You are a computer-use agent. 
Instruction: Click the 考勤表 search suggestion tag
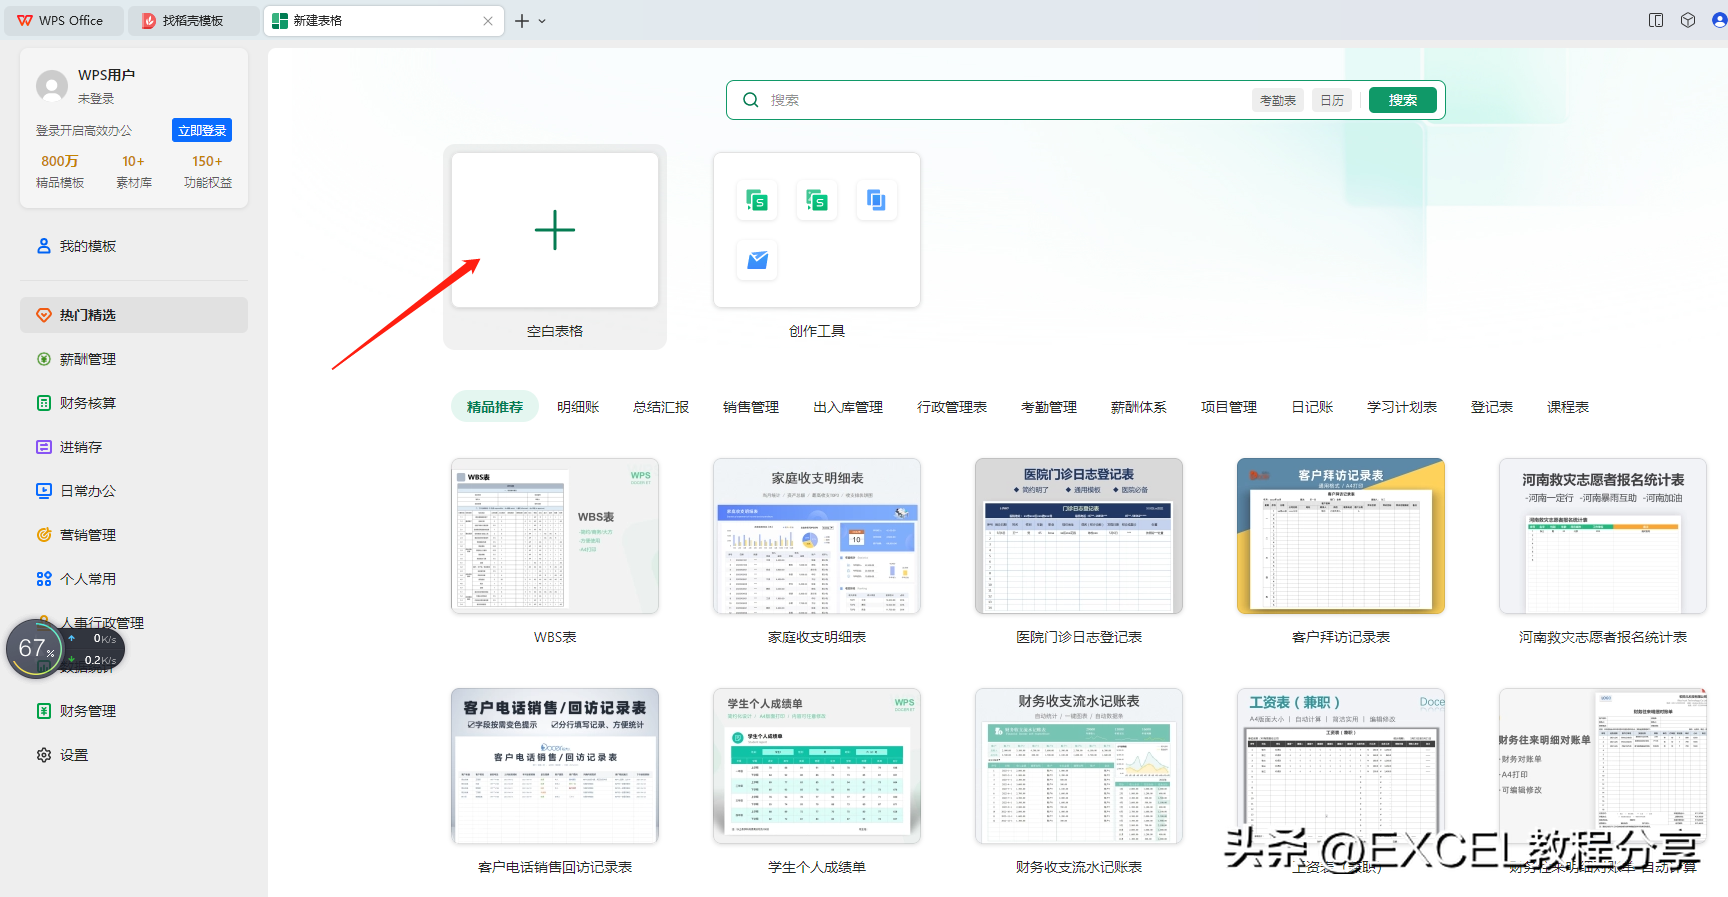[1278, 100]
